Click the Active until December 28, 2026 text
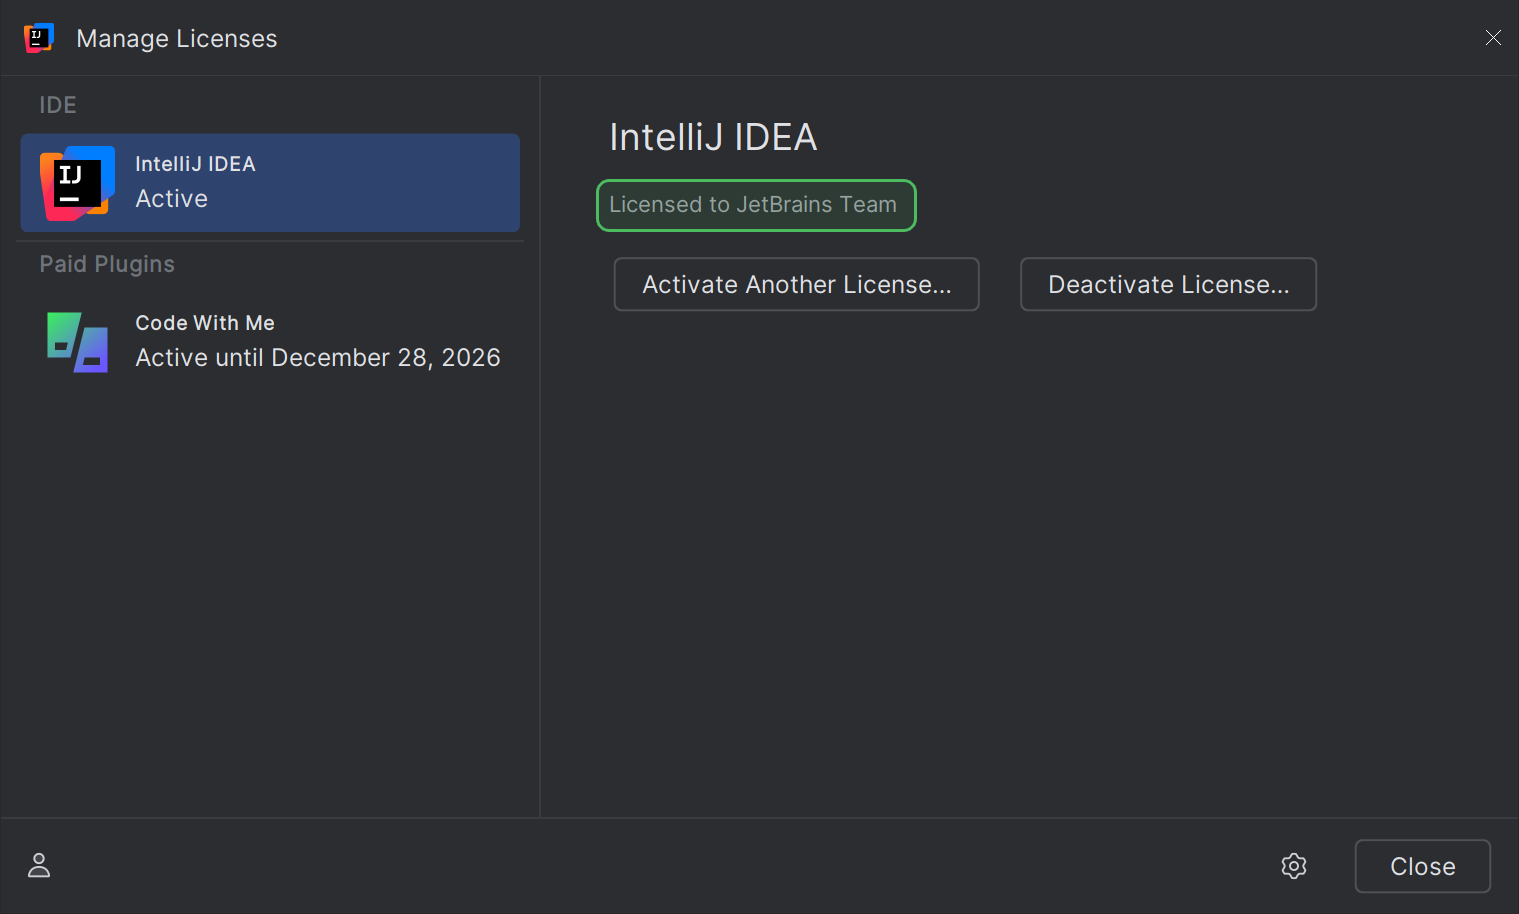The width and height of the screenshot is (1519, 914). click(317, 357)
